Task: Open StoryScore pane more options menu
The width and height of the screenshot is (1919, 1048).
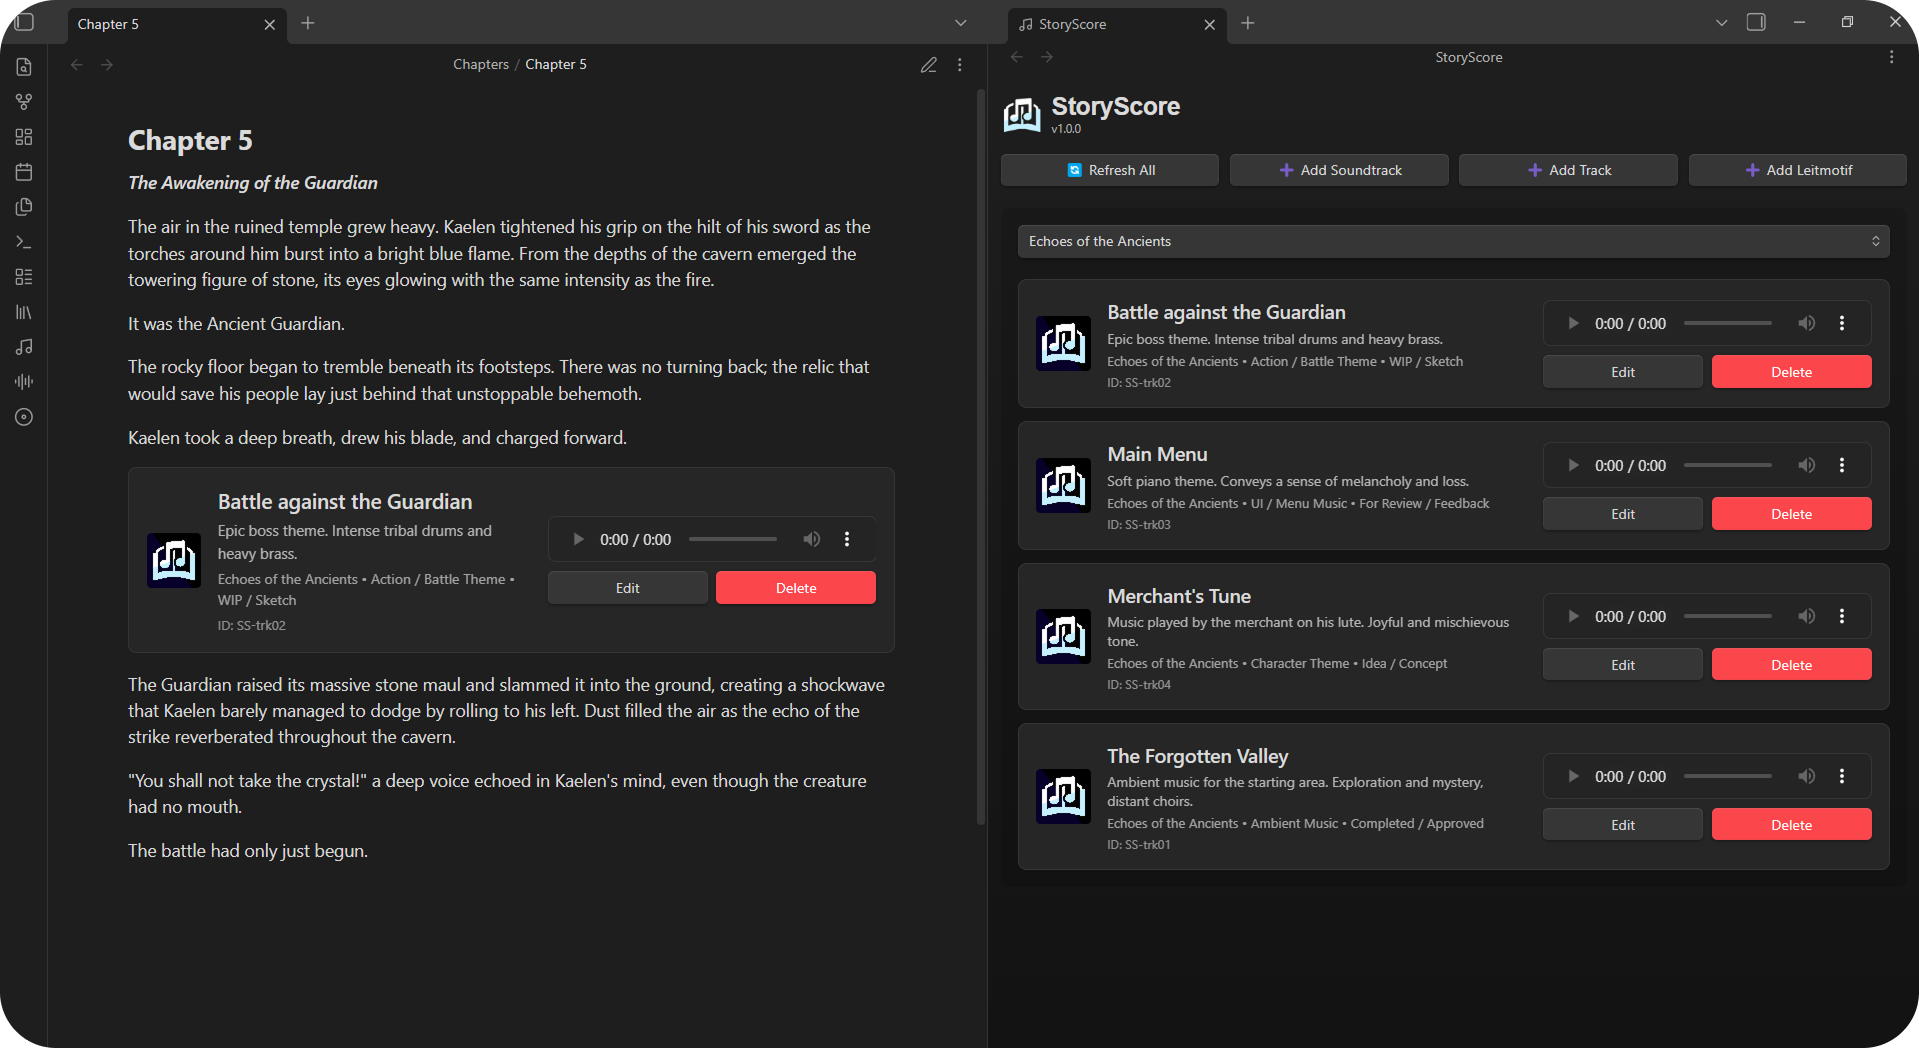Action: coord(1891,57)
